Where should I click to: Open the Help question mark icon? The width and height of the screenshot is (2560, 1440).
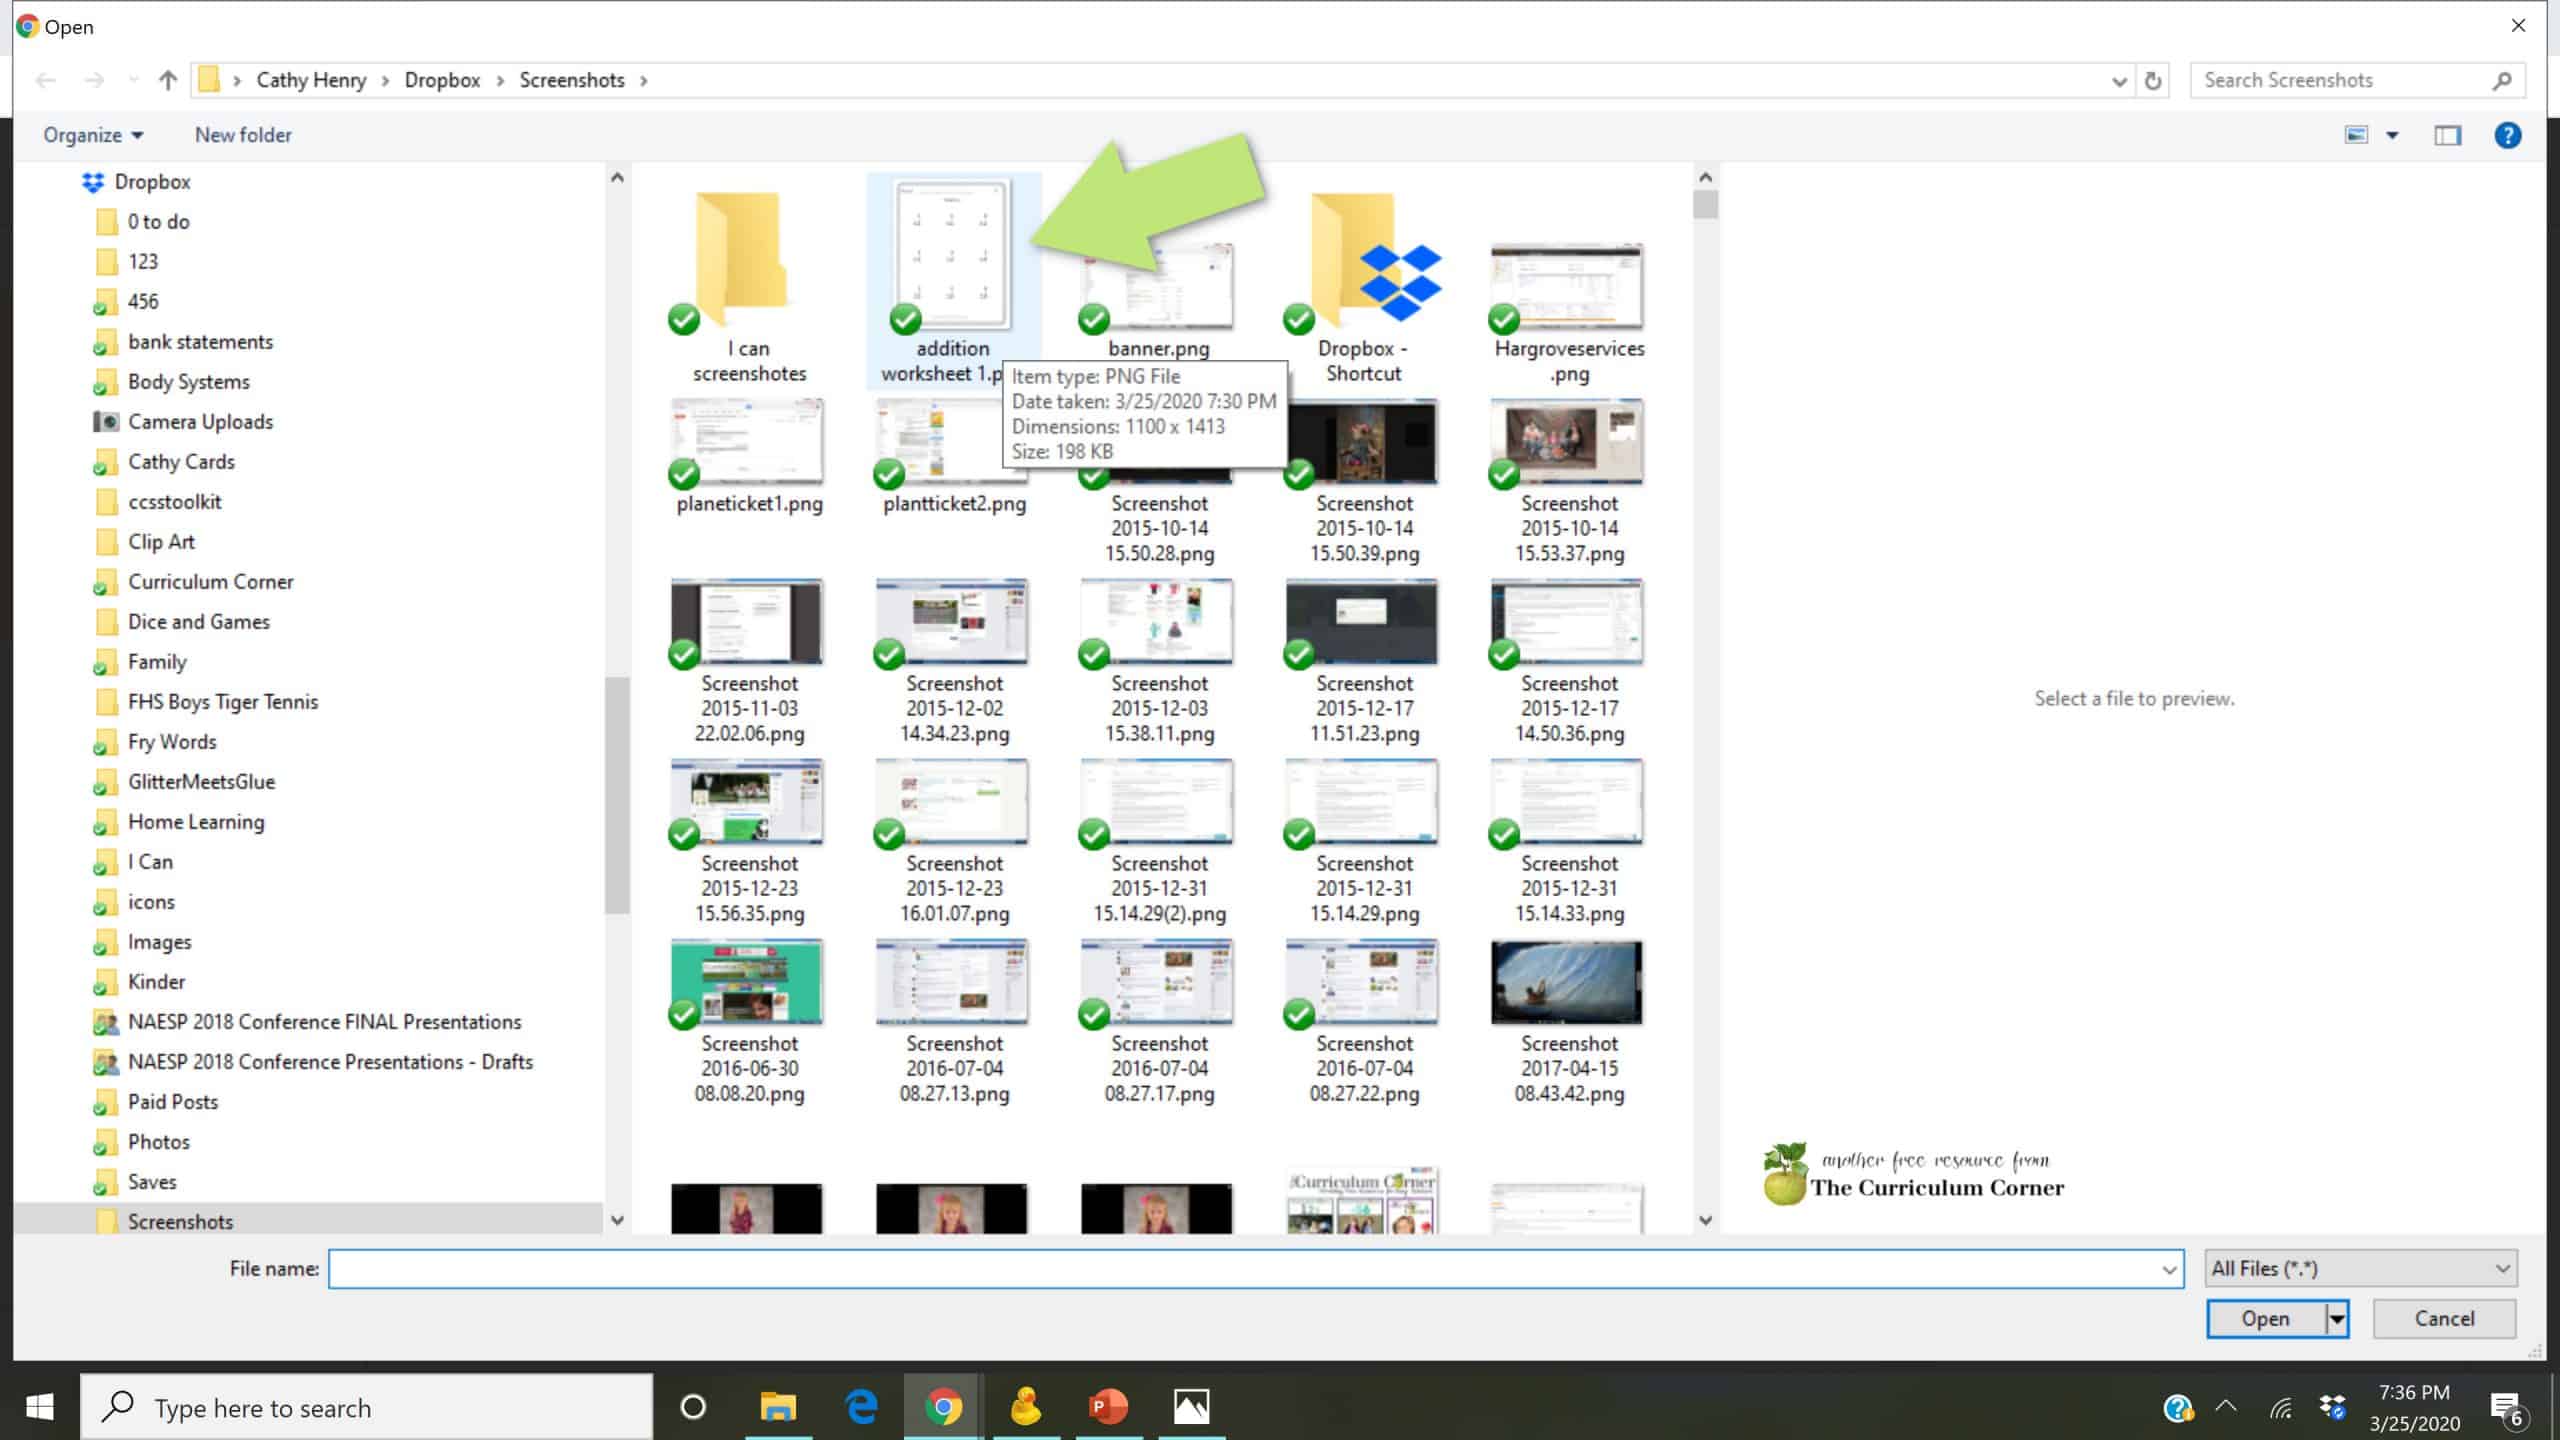click(2507, 135)
